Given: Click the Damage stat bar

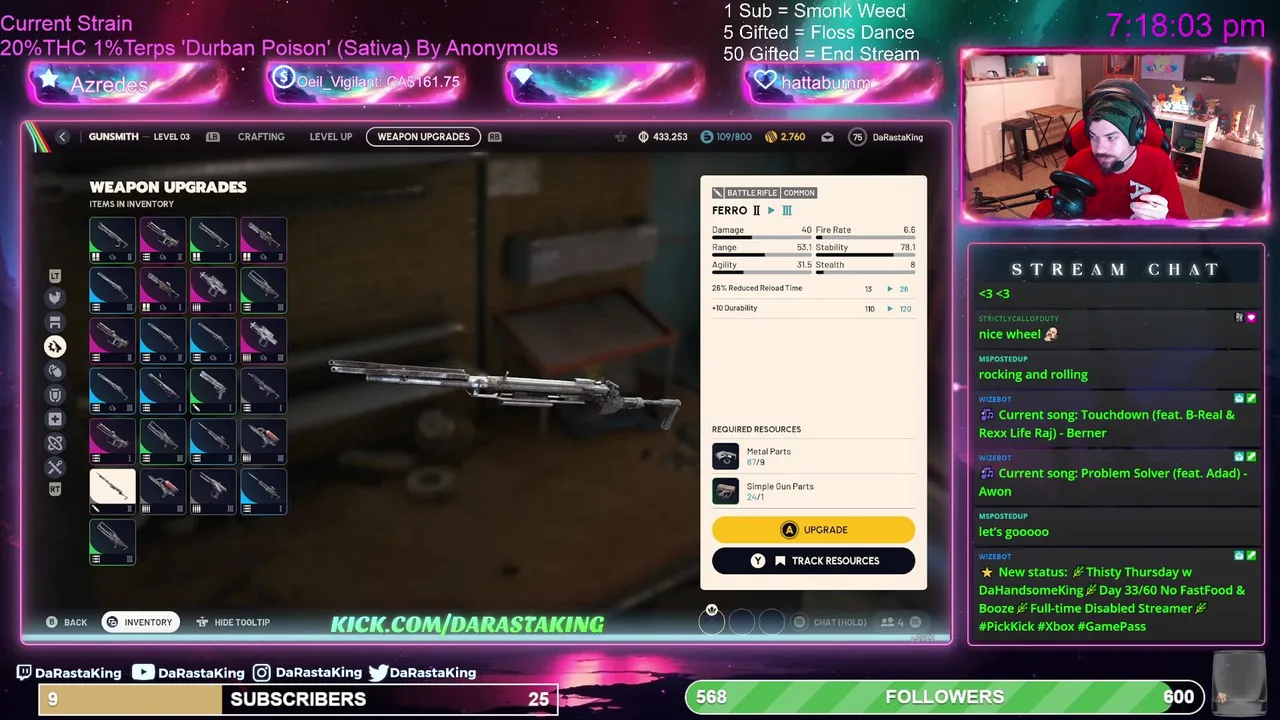Looking at the screenshot, I should (762, 238).
